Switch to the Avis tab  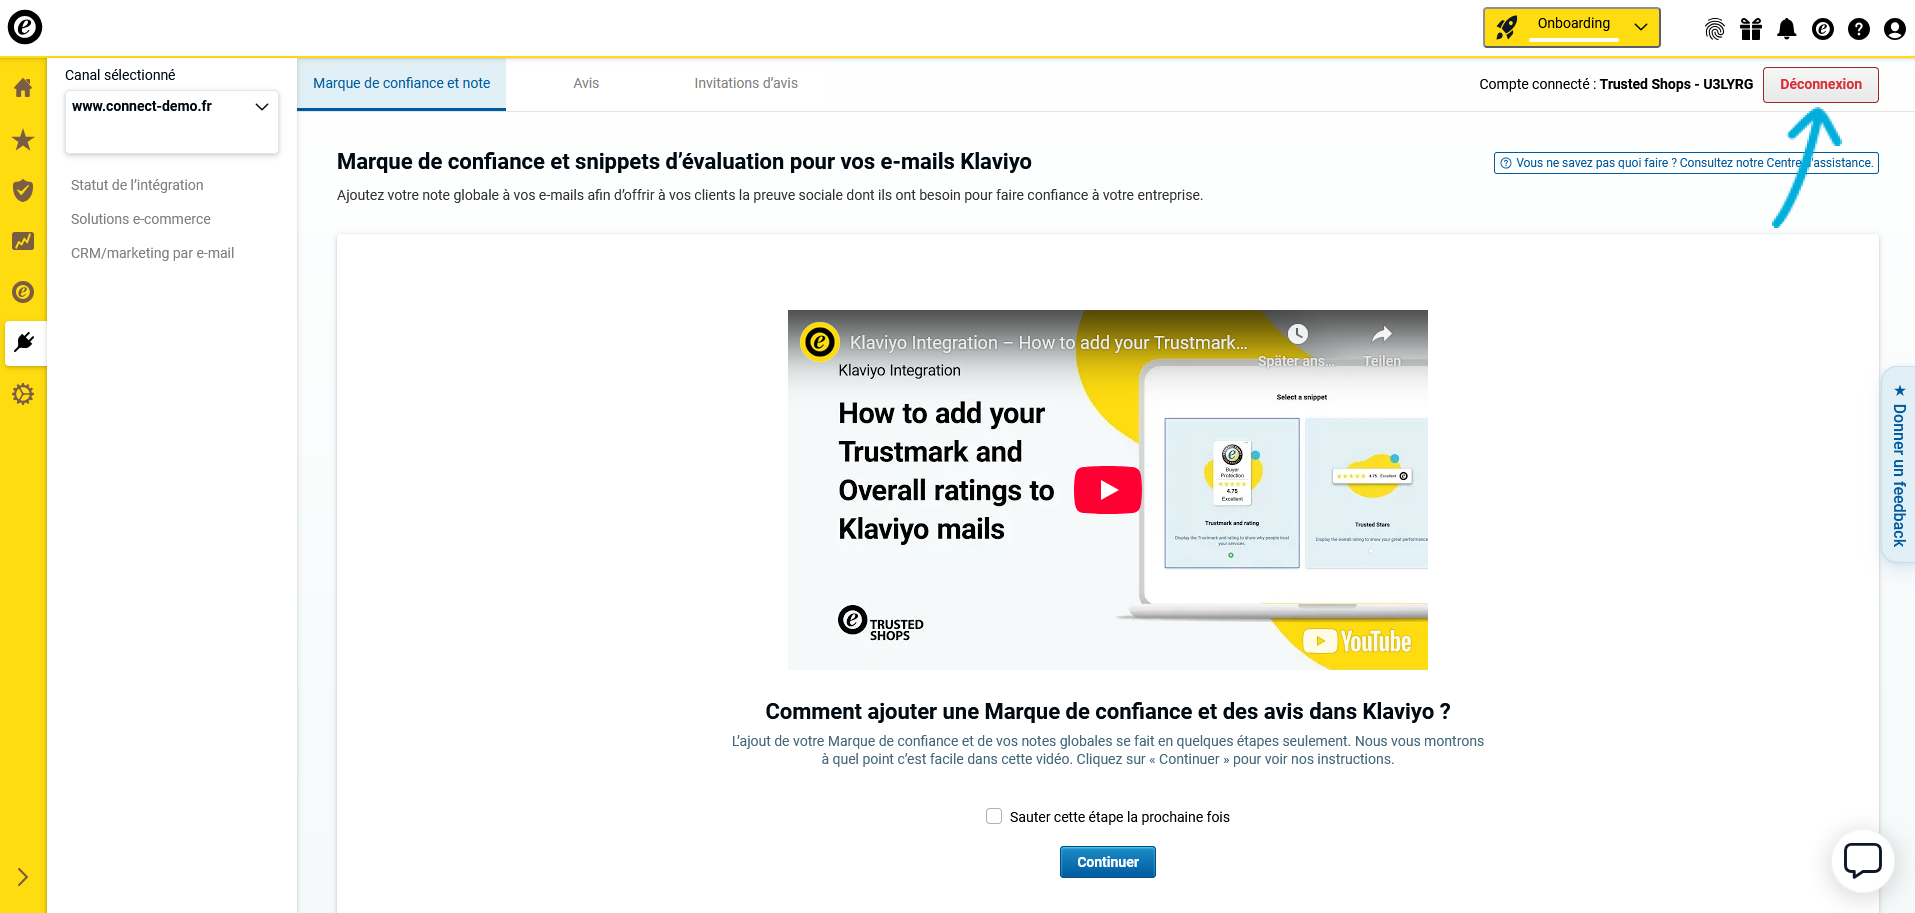586,84
